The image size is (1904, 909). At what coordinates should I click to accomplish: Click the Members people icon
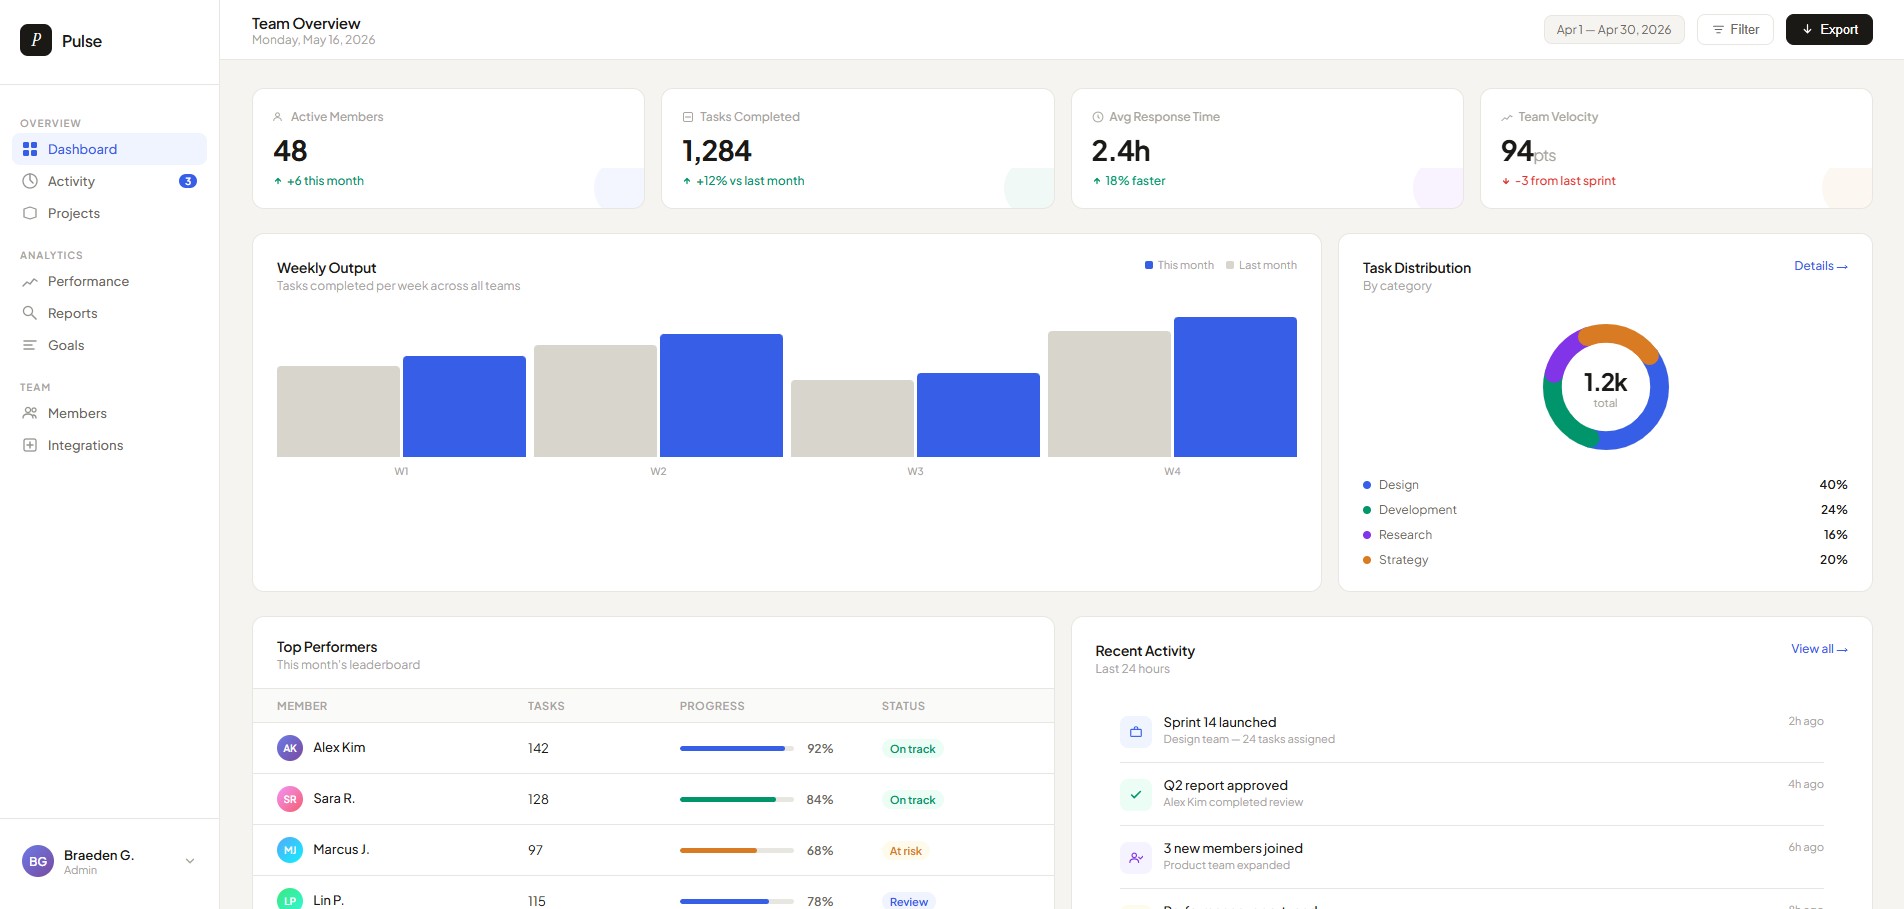pos(30,413)
